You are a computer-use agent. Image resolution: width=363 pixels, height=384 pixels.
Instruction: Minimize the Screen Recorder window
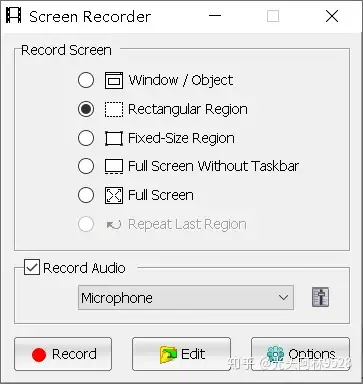(215, 16)
